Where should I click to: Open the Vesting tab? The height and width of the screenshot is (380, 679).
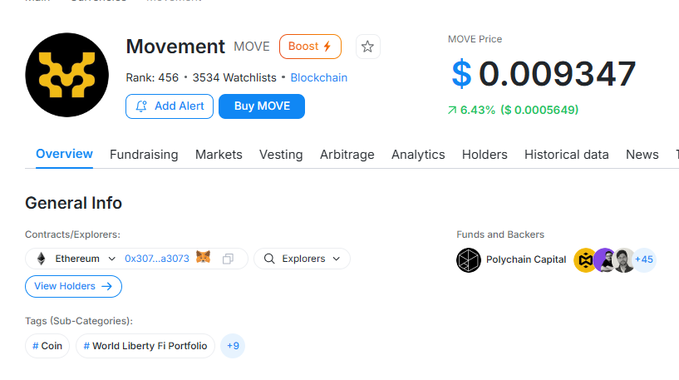(x=281, y=155)
